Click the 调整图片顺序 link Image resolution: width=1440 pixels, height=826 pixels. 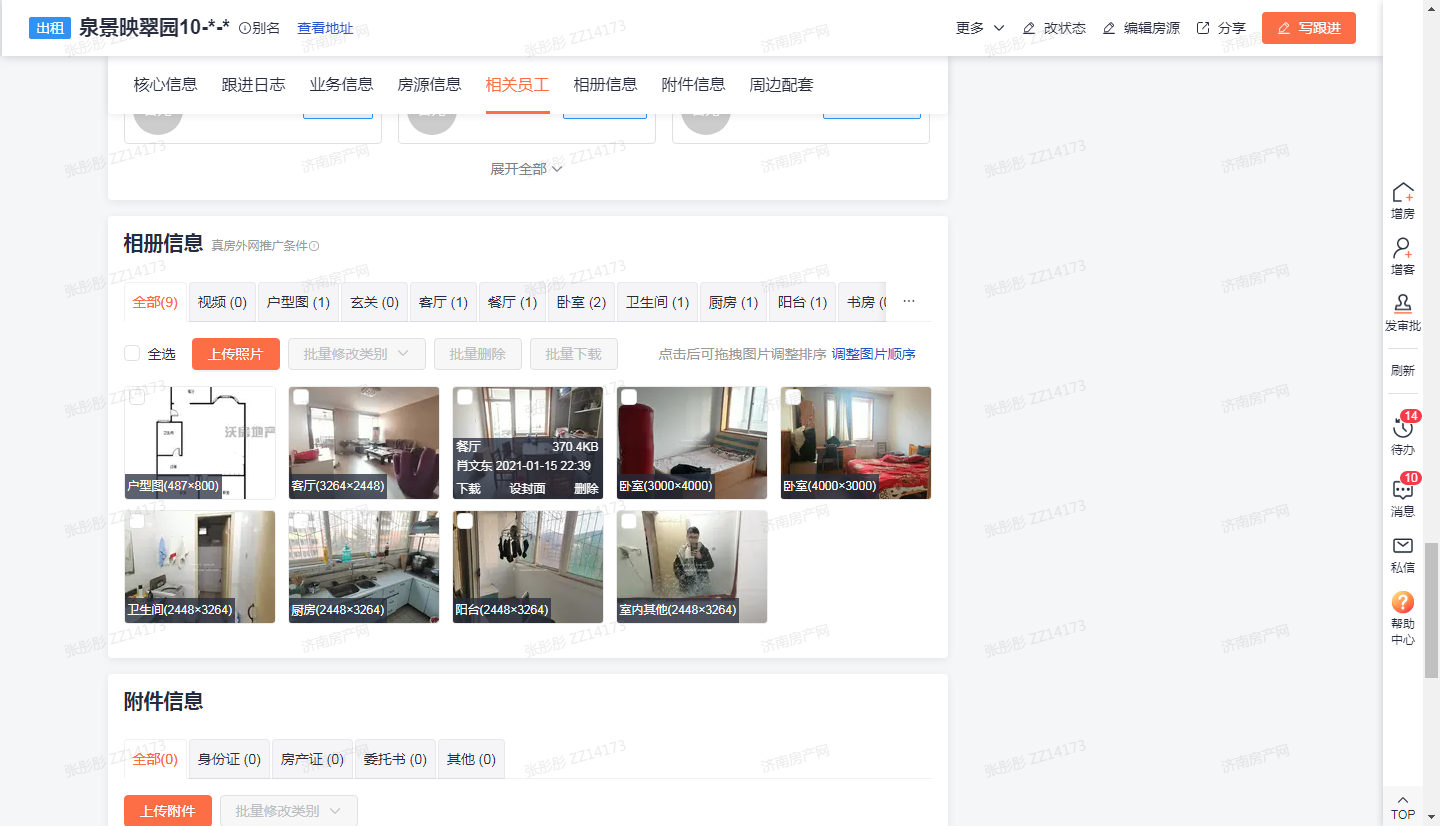point(873,354)
